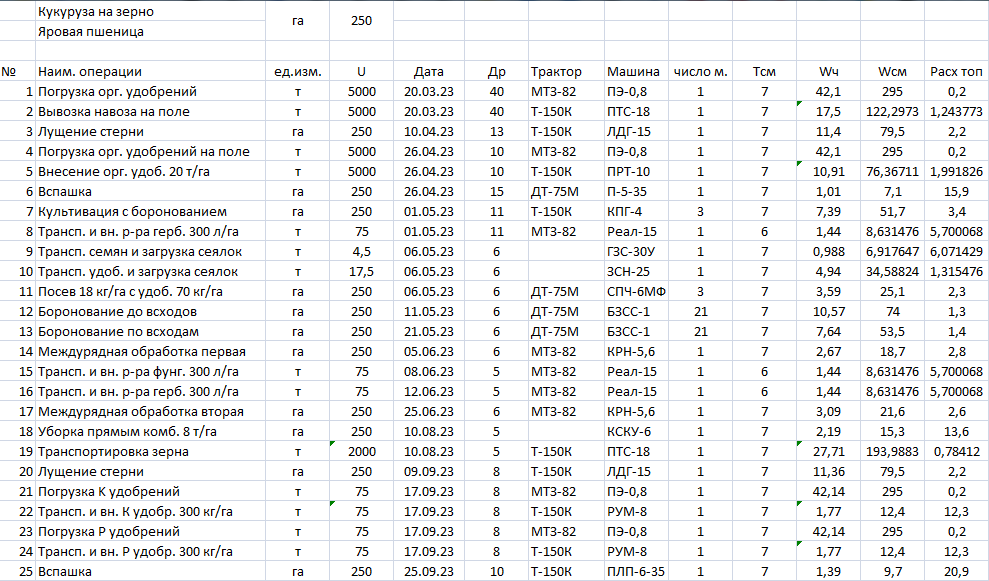The height and width of the screenshot is (581, 989).
Task: Click the machine cell "КПГ-4"
Action: tap(636, 211)
